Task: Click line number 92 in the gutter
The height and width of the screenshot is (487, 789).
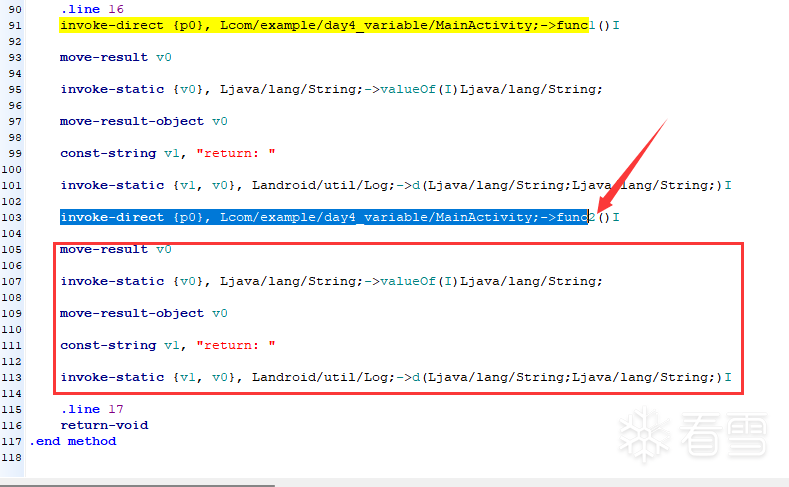Action: click(15, 41)
